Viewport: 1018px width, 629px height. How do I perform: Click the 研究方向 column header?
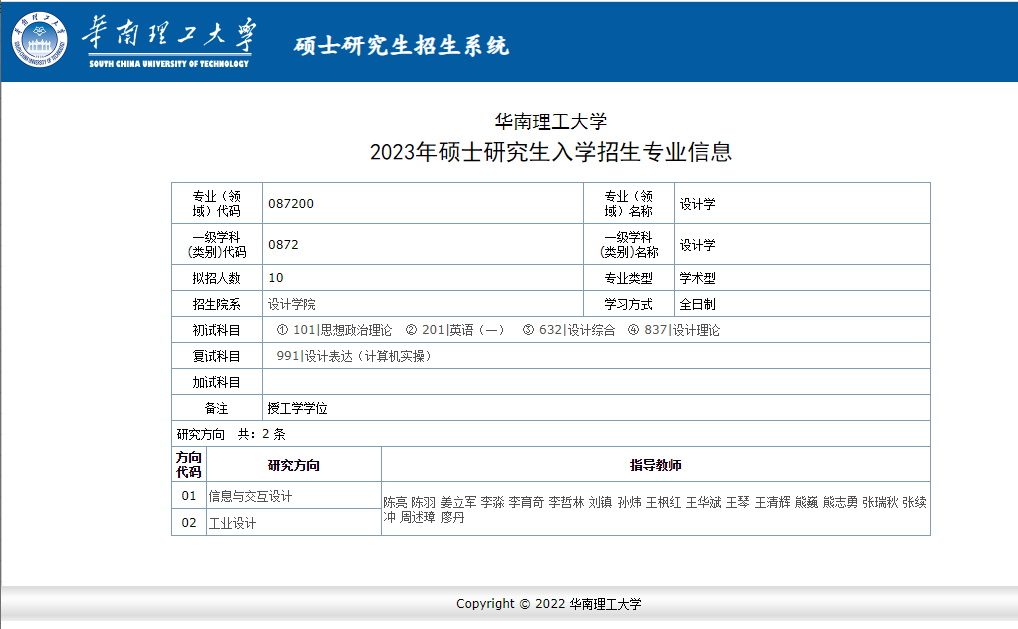[x=293, y=465]
